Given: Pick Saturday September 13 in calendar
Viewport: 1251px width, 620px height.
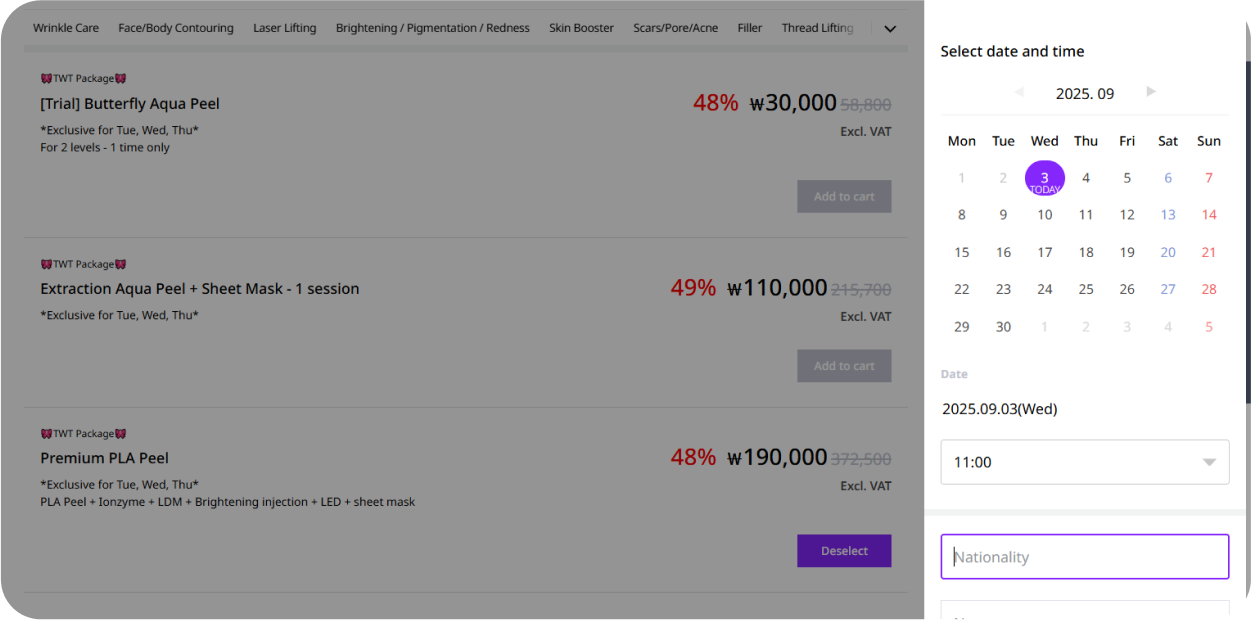Looking at the screenshot, I should tap(1168, 215).
